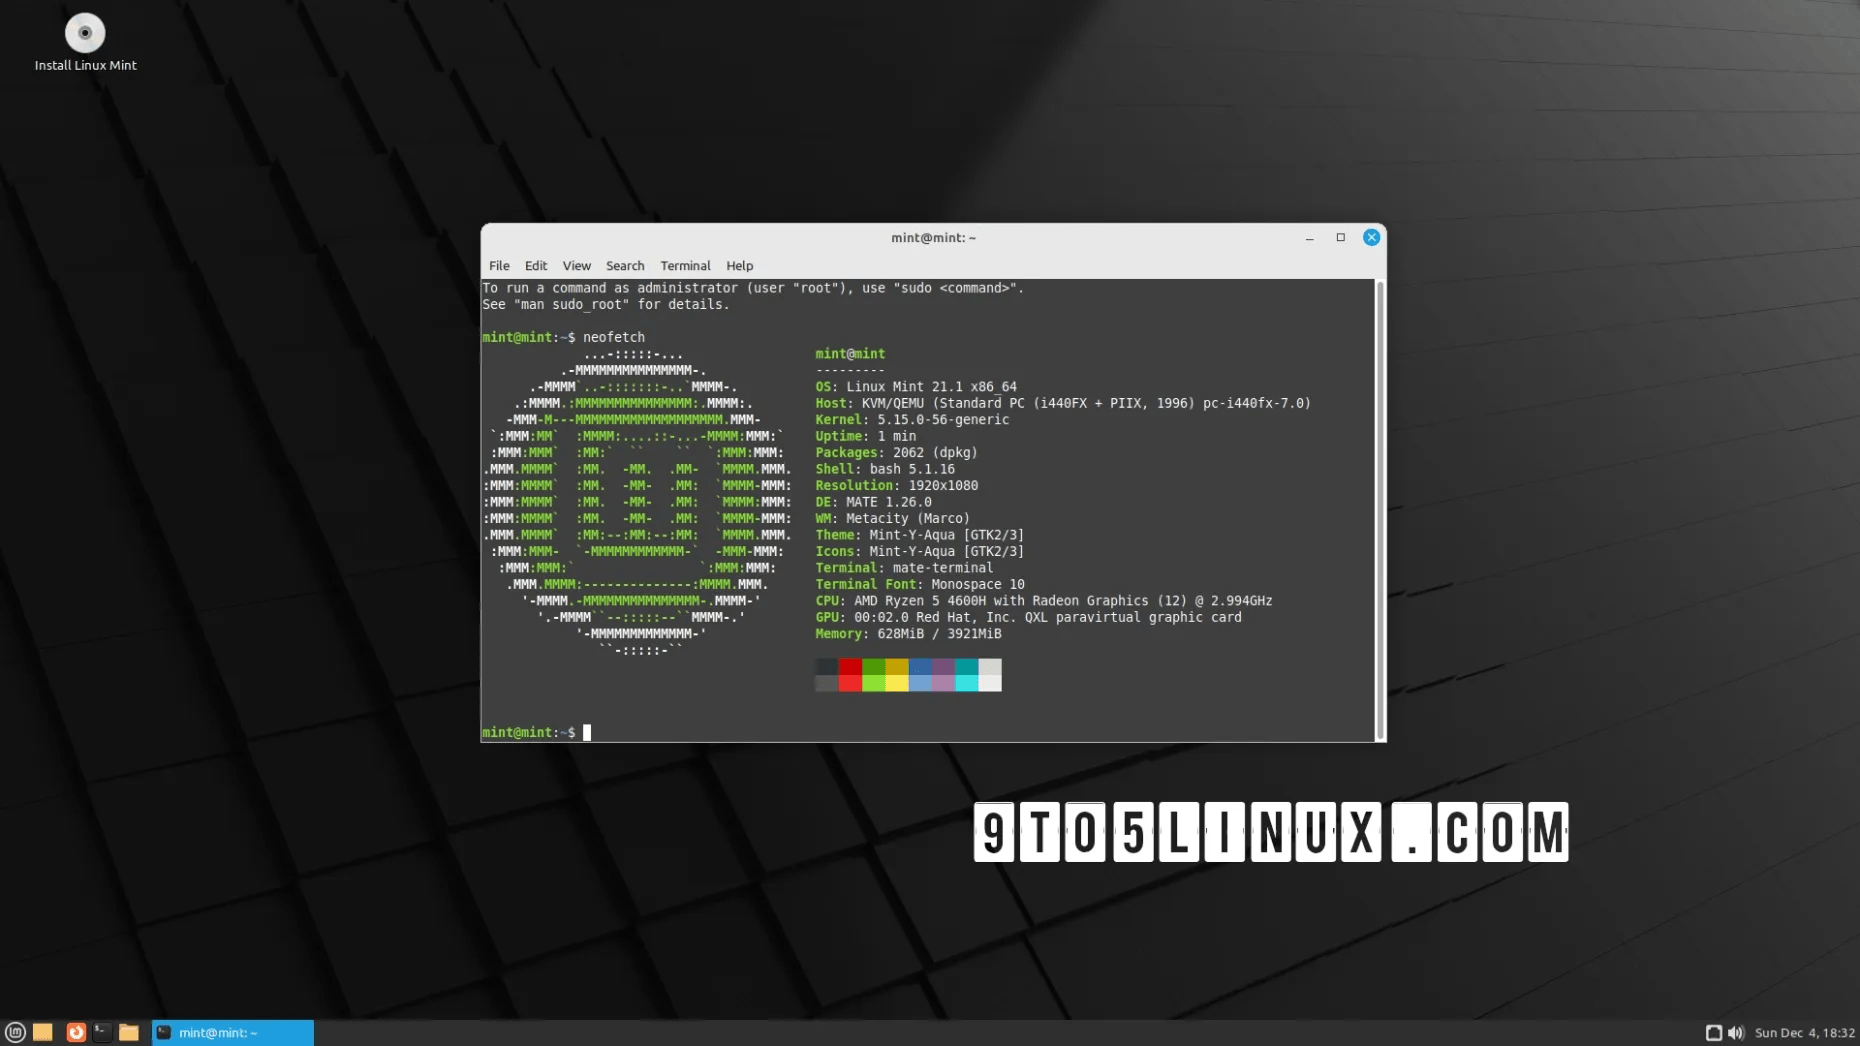Image resolution: width=1860 pixels, height=1046 pixels.
Task: Click the 'neofetch' command text
Action: pyautogui.click(x=614, y=337)
